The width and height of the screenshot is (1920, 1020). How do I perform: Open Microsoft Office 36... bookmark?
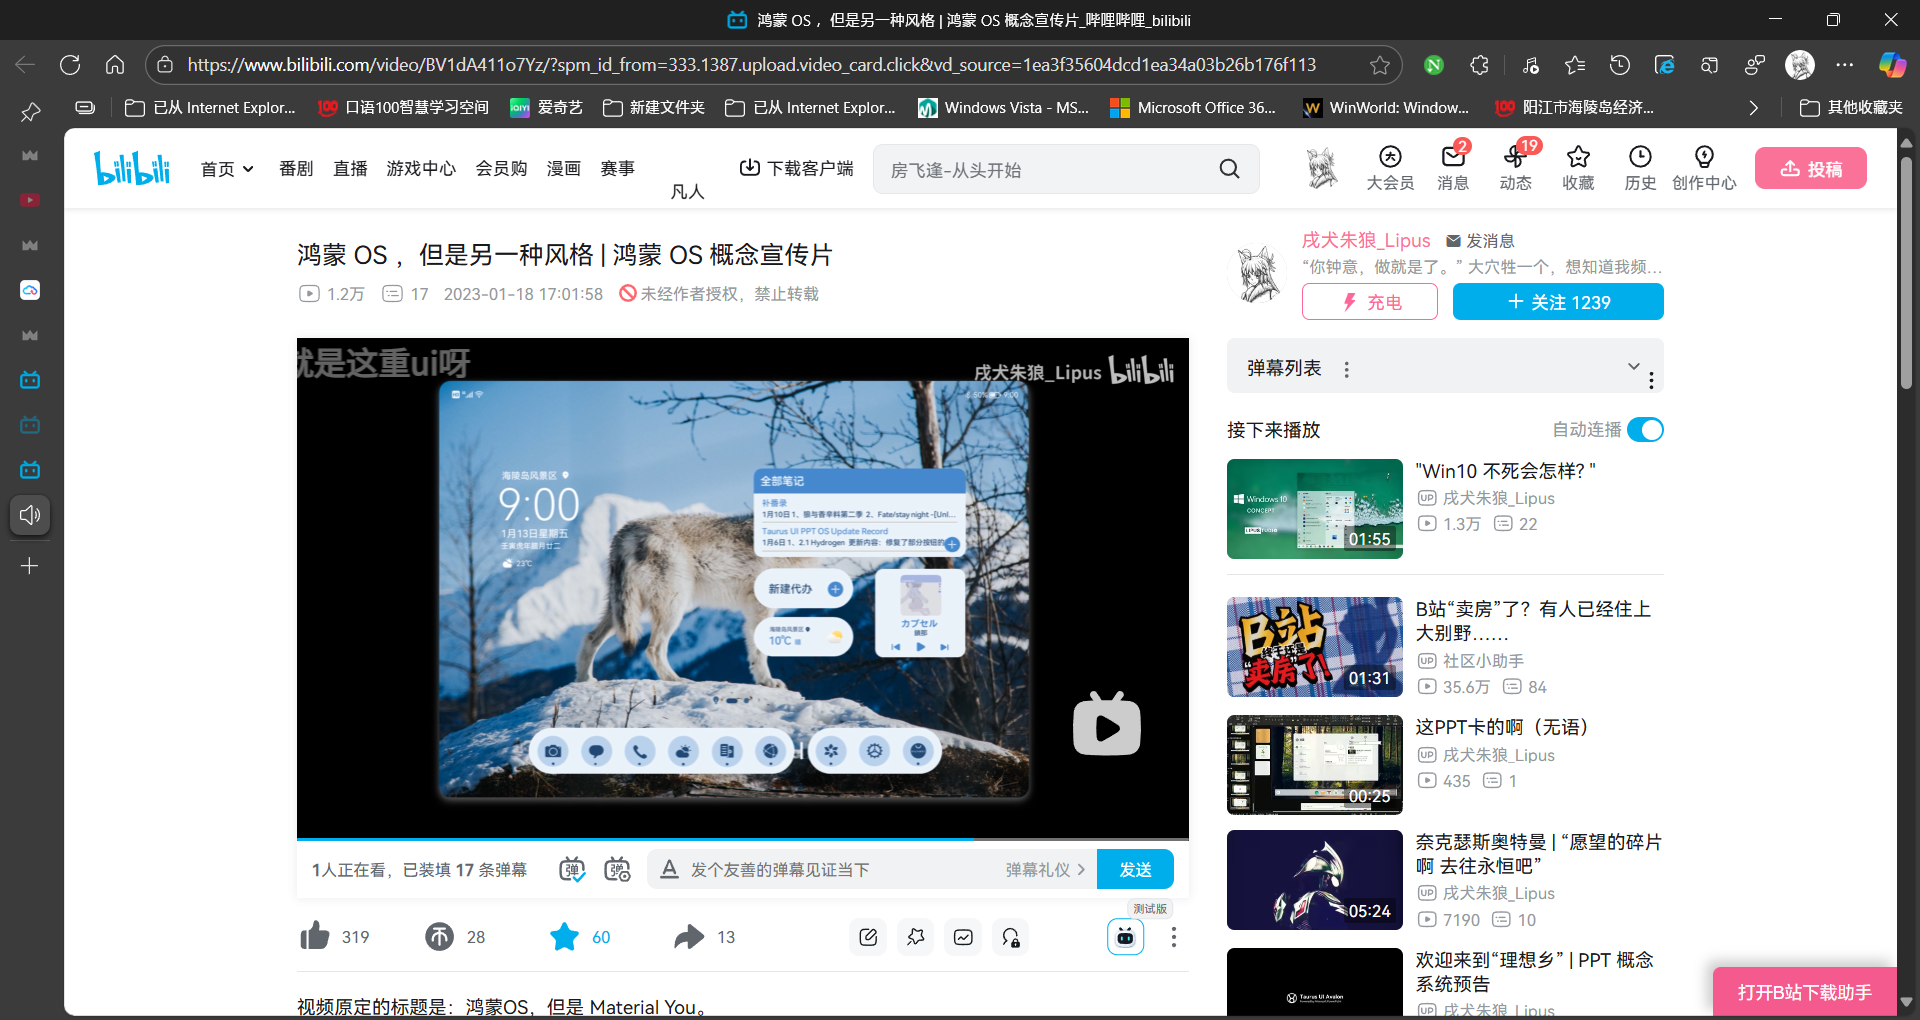1194,108
